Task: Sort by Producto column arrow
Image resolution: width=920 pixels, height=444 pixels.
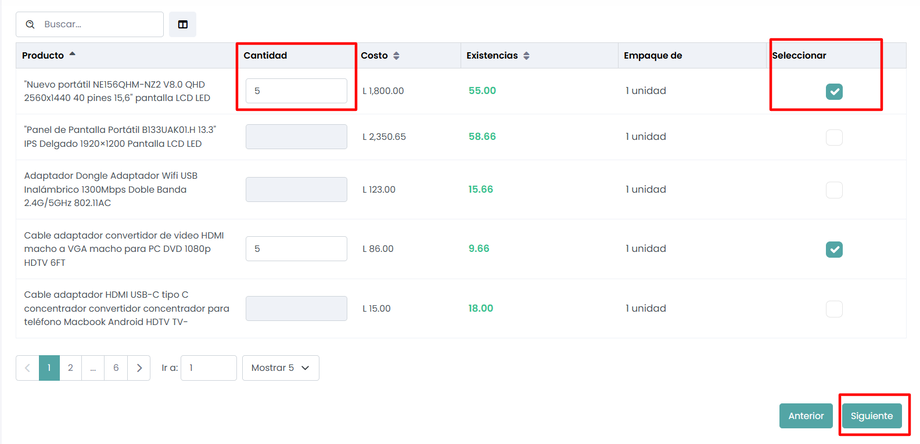Action: (x=72, y=55)
